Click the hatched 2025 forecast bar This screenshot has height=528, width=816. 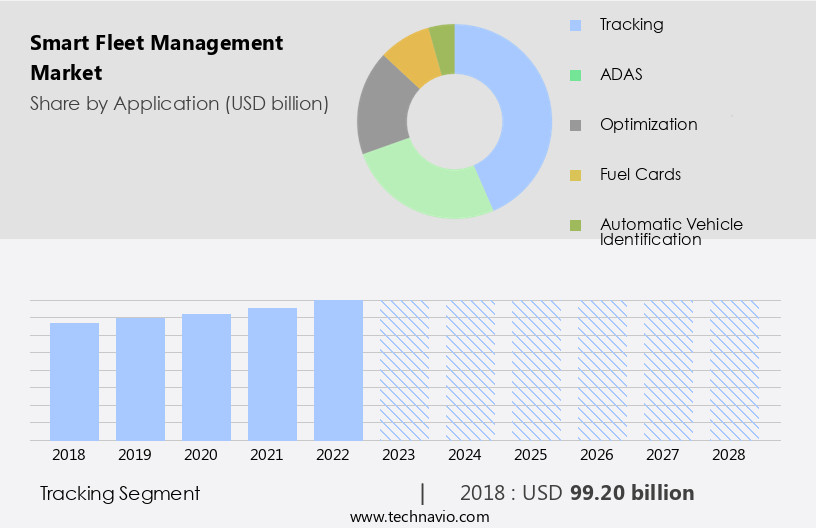coord(536,370)
